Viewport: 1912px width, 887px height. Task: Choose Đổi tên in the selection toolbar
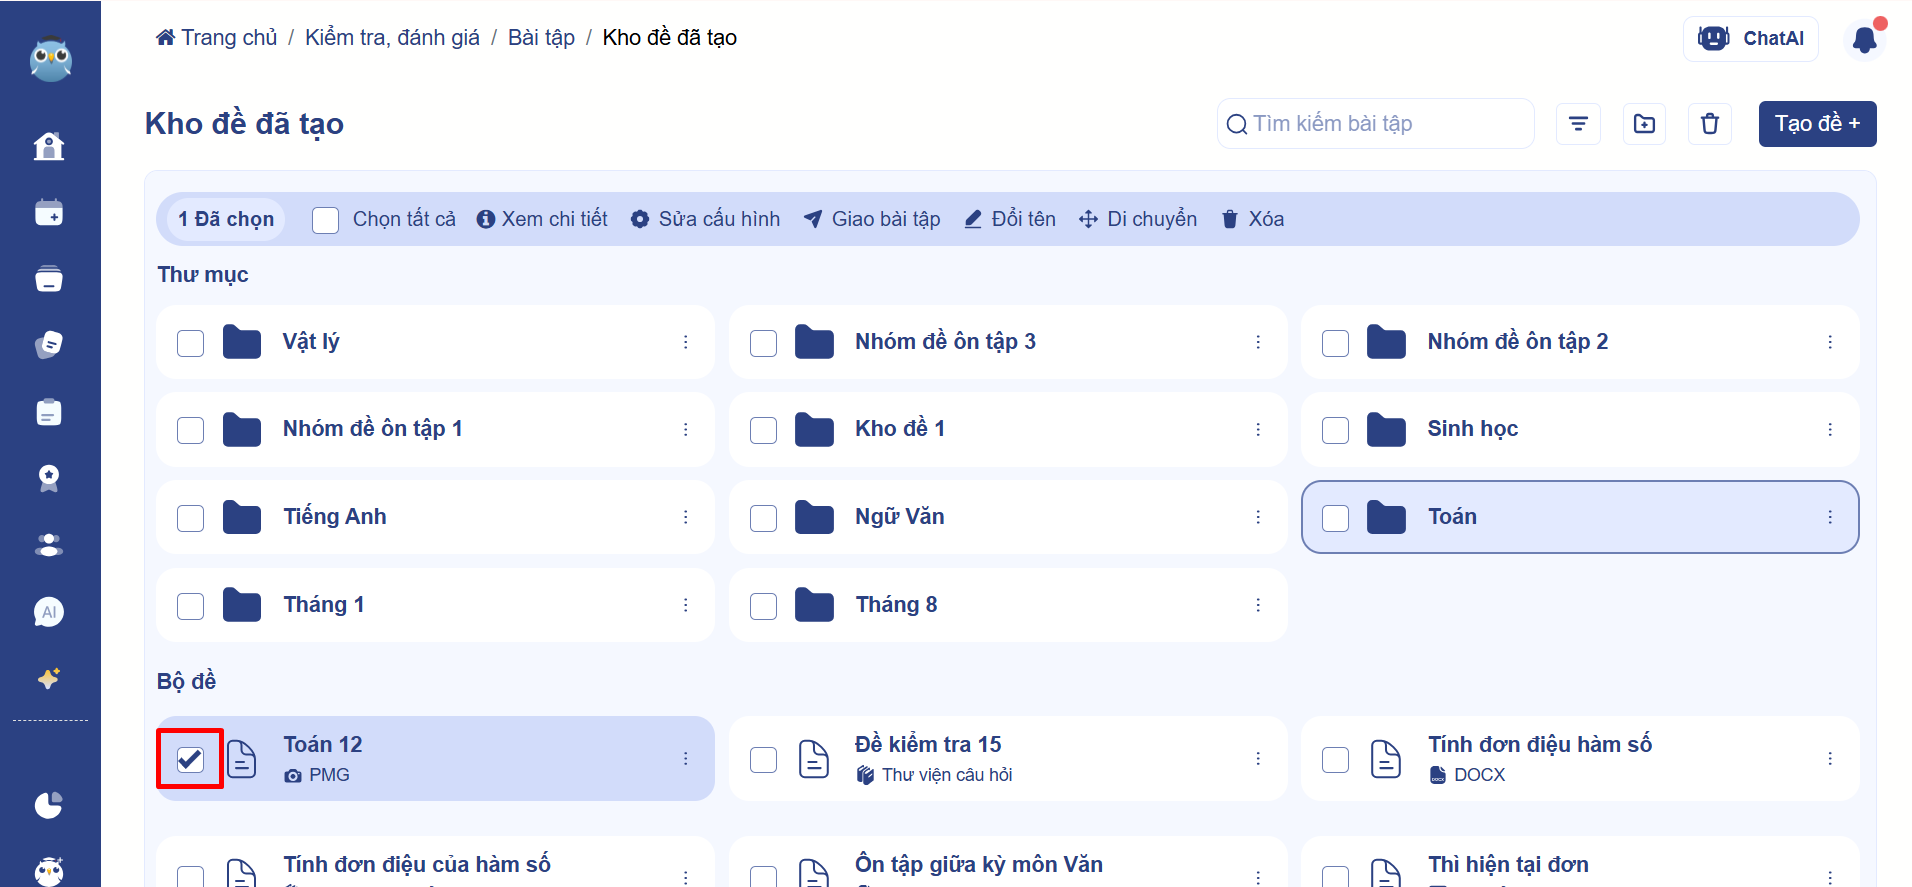pyautogui.click(x=1010, y=219)
